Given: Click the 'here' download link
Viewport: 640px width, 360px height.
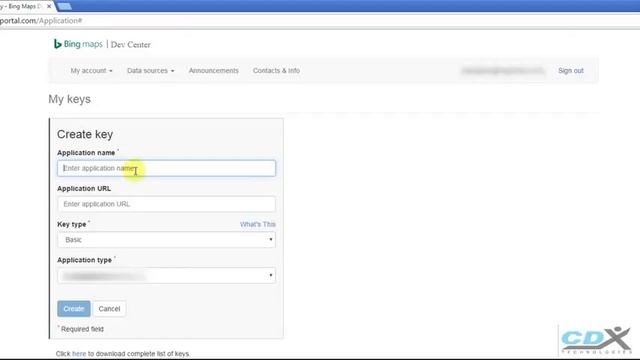Looking at the screenshot, I should point(79,353).
